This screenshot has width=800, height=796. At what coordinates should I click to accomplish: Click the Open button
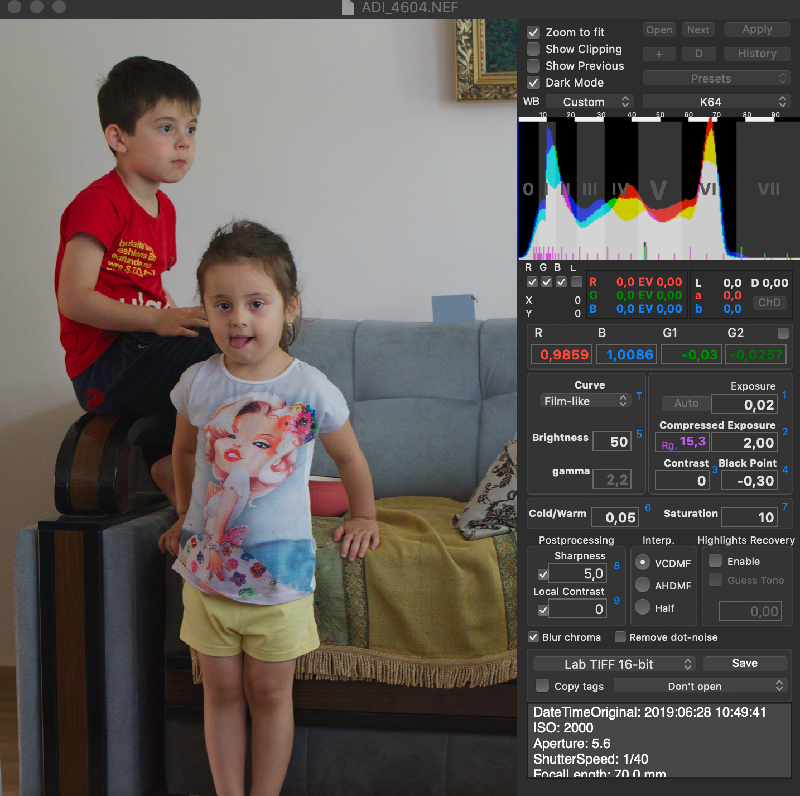click(659, 30)
